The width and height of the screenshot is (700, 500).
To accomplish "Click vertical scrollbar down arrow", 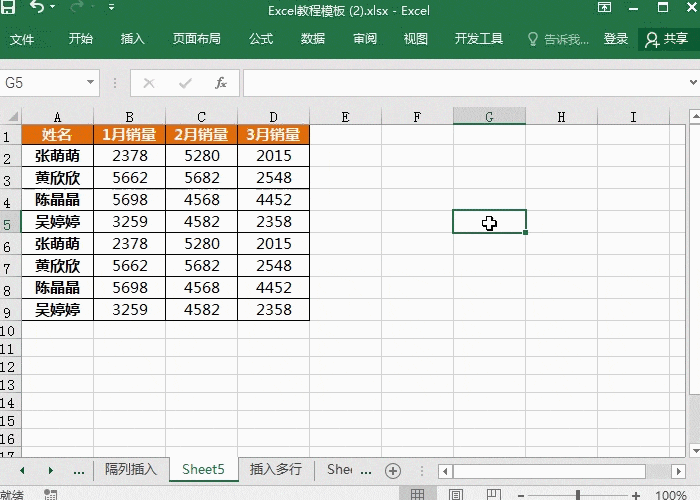I will coord(695,450).
